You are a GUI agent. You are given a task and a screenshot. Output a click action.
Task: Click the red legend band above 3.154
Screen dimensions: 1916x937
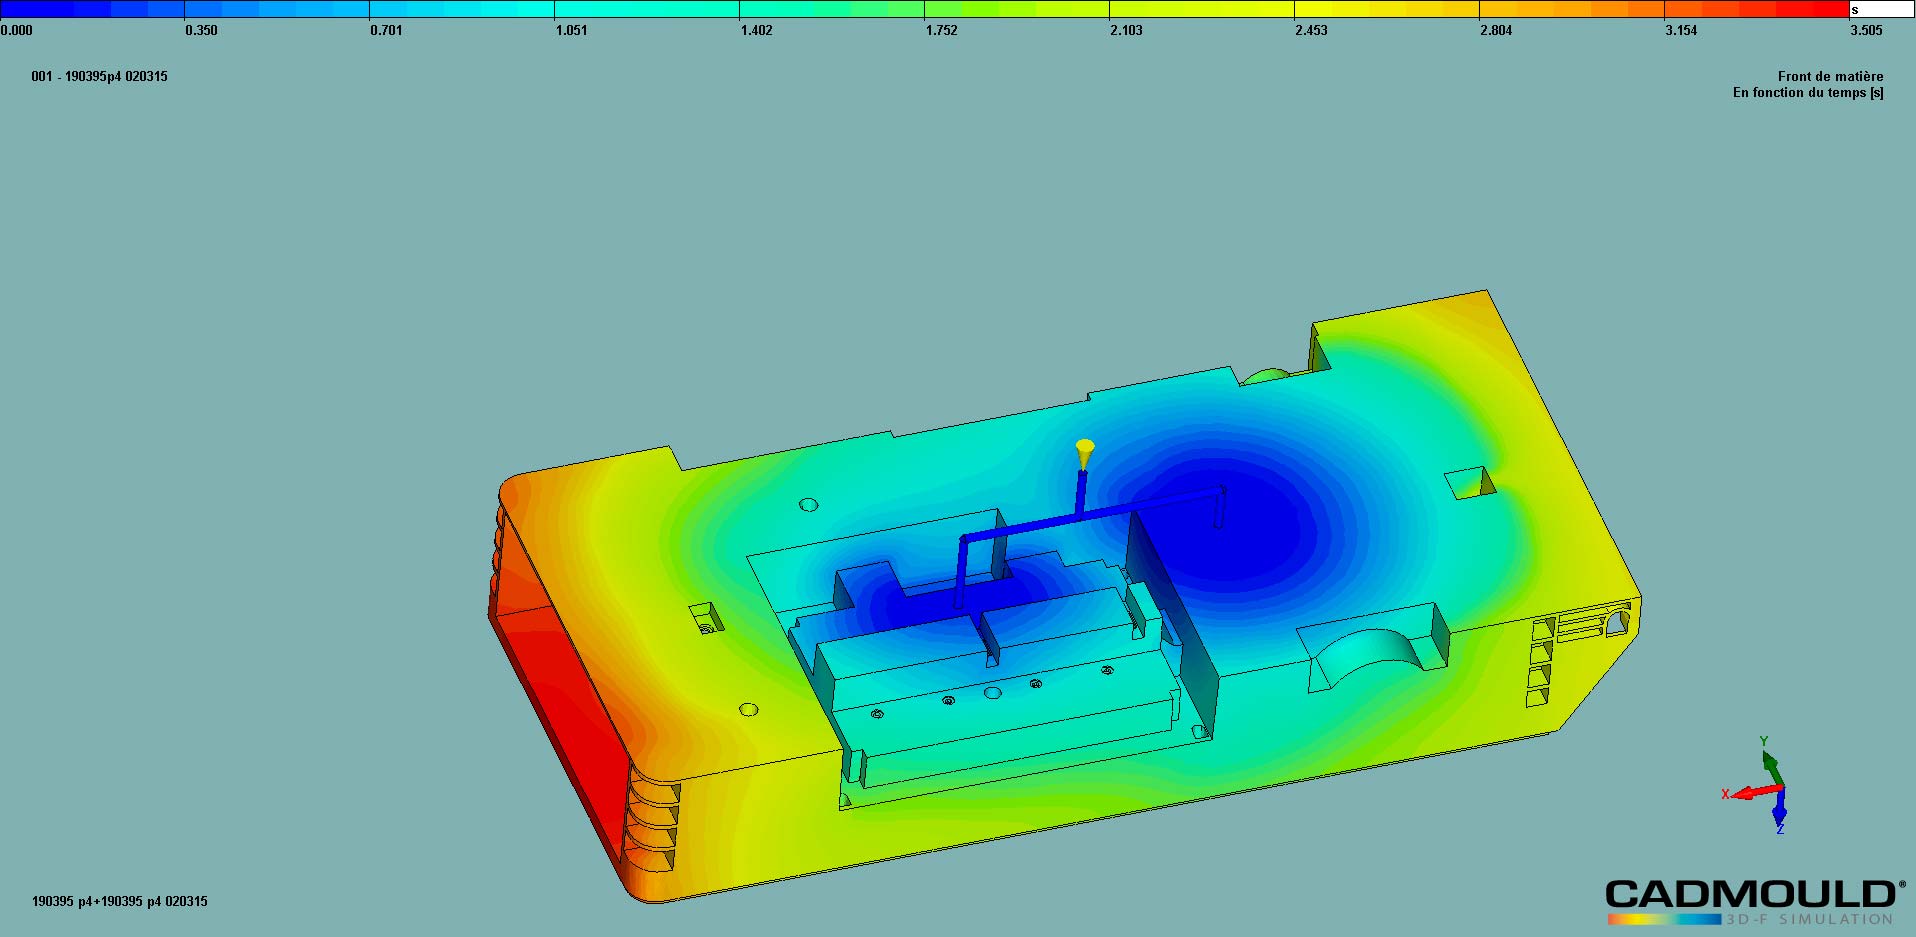[1757, 9]
